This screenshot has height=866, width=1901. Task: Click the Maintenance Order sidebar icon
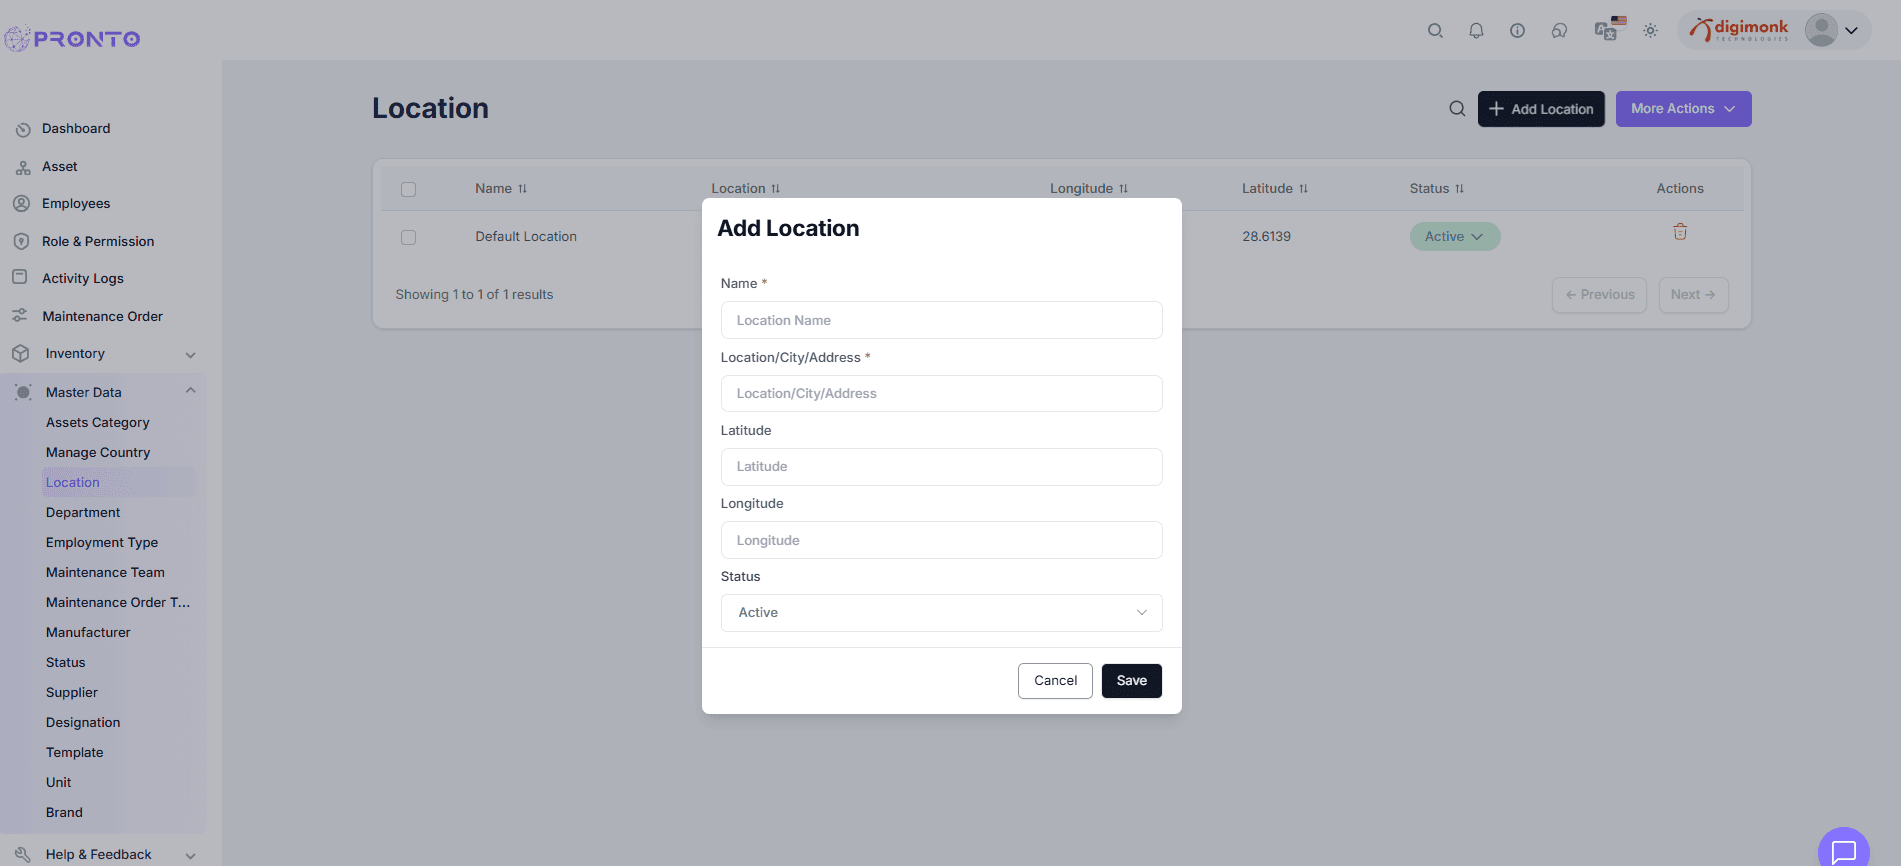coord(19,316)
